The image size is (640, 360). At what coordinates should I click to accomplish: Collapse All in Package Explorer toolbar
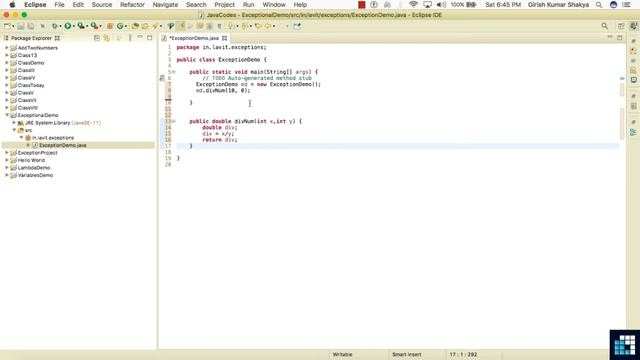coord(97,38)
